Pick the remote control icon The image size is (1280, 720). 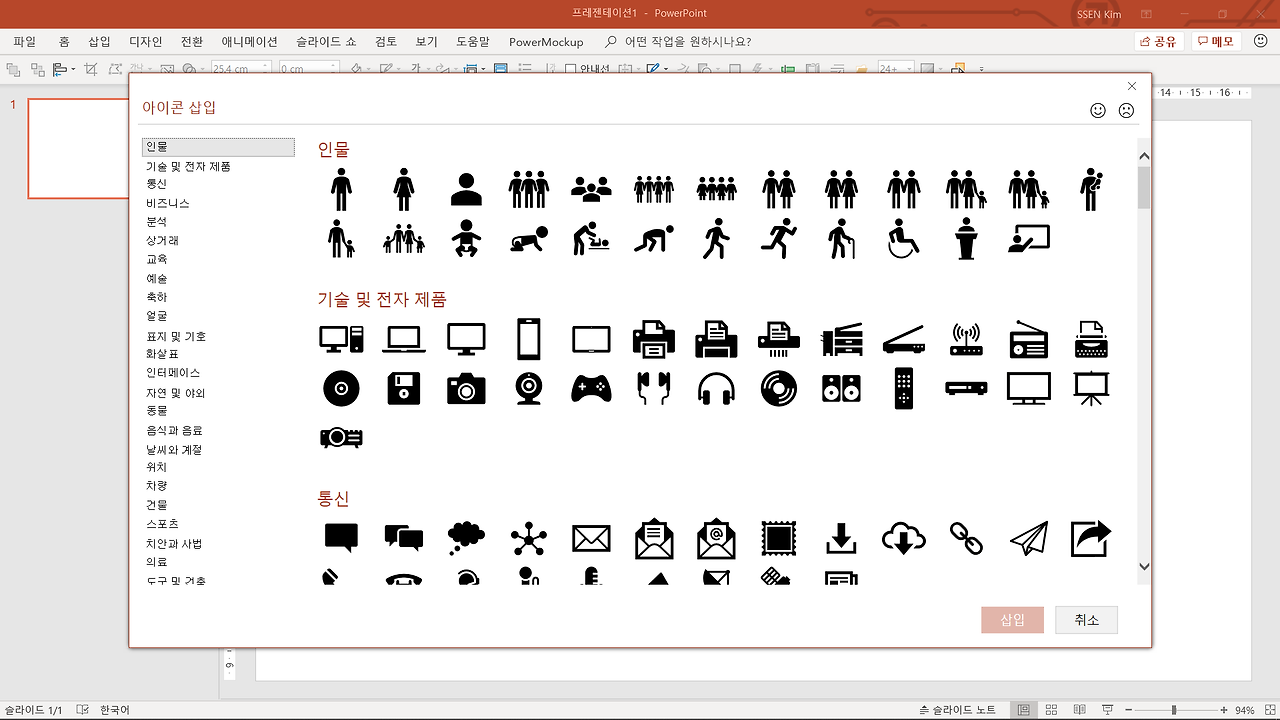click(x=903, y=388)
